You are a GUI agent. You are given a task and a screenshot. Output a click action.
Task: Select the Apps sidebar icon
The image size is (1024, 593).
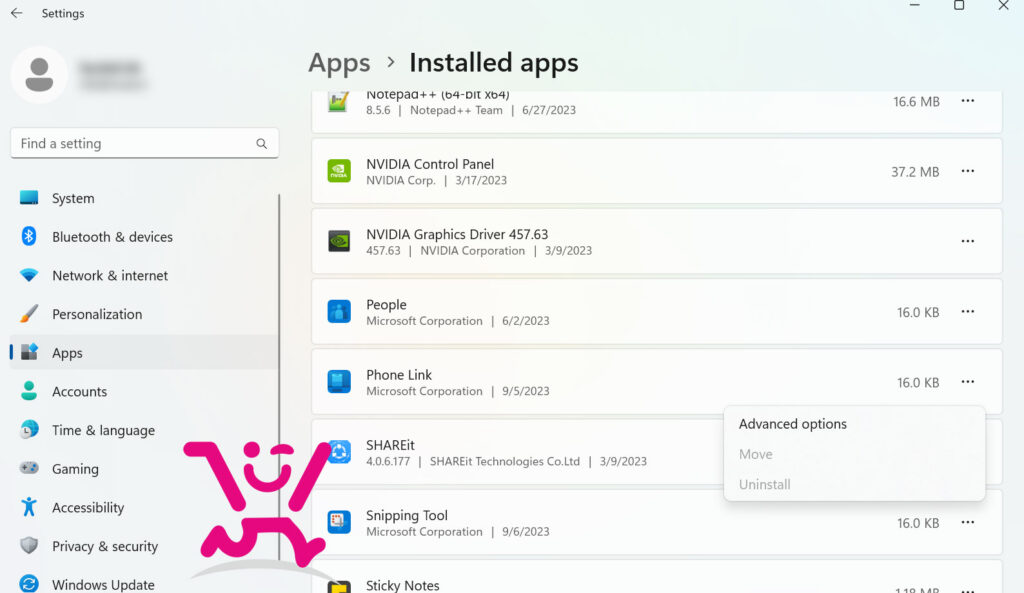pyautogui.click(x=29, y=352)
